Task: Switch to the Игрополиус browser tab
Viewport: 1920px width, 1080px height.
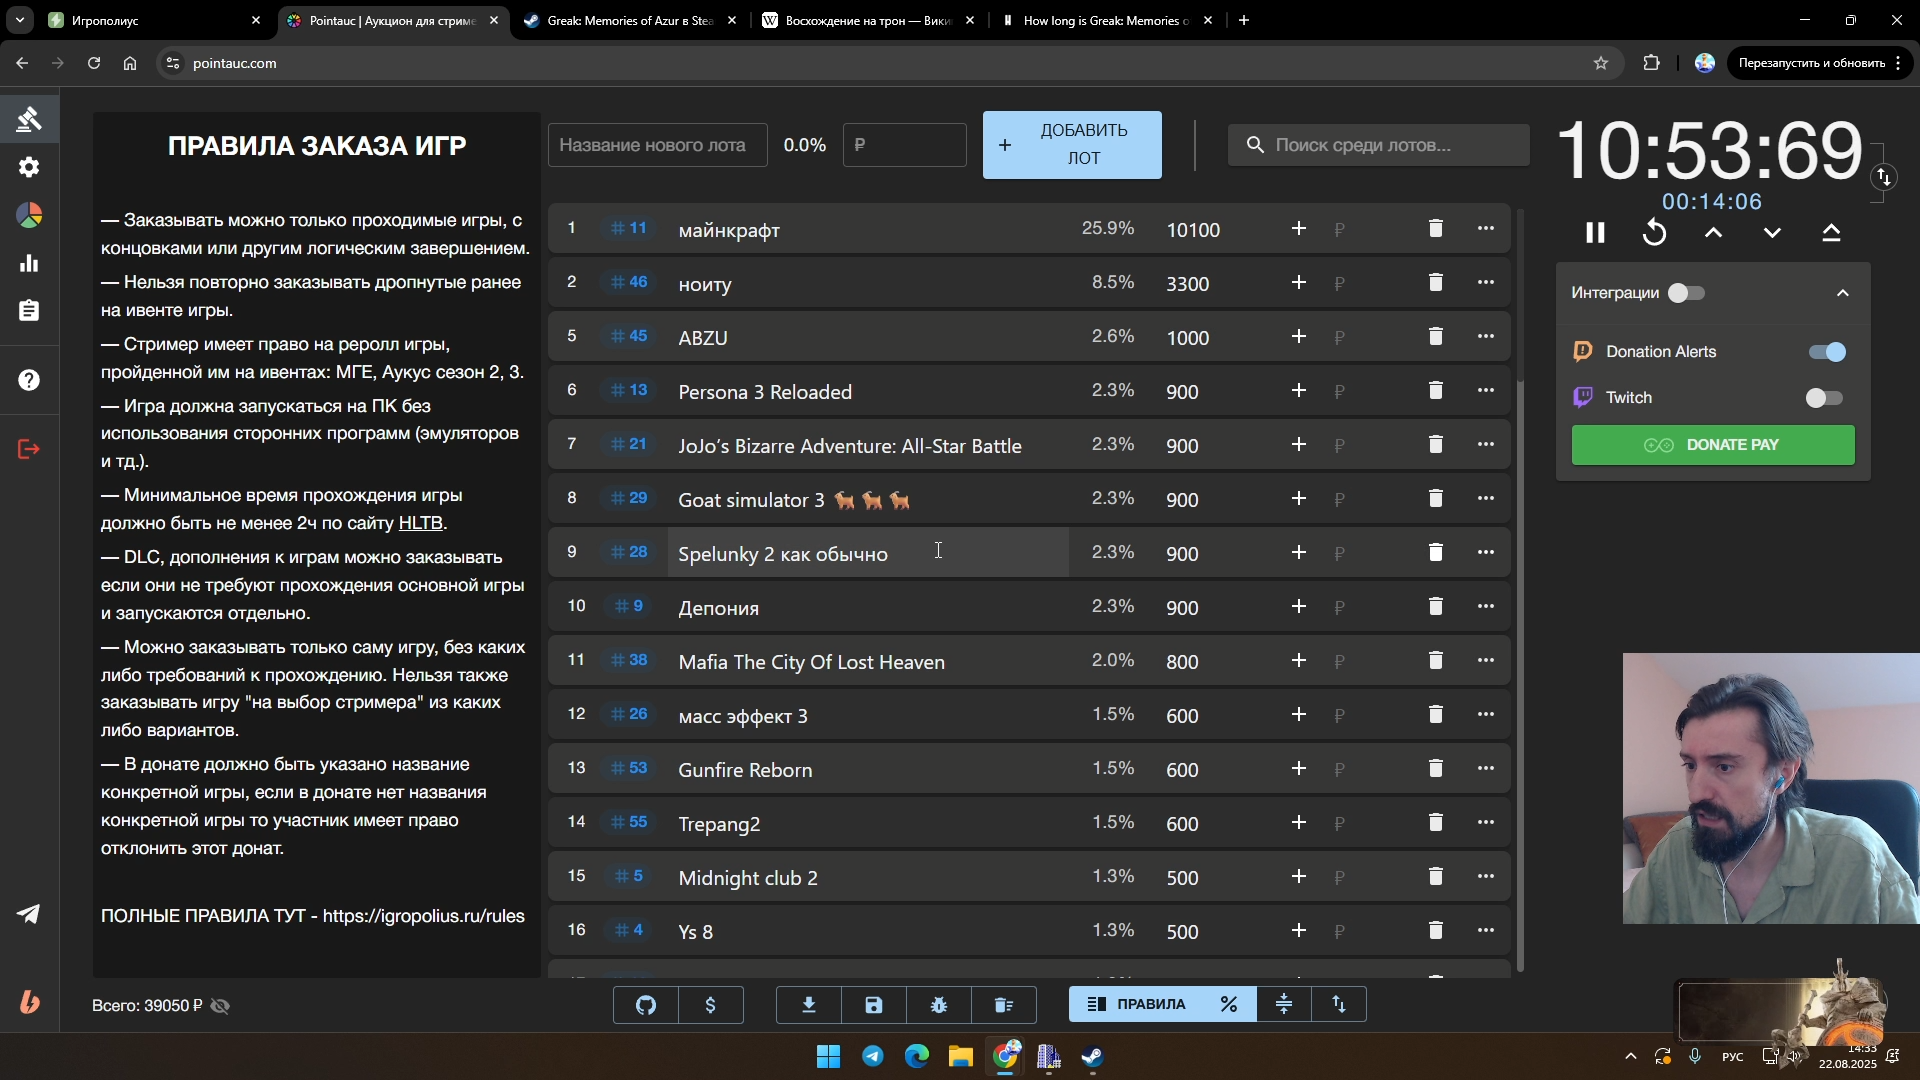Action: point(150,20)
